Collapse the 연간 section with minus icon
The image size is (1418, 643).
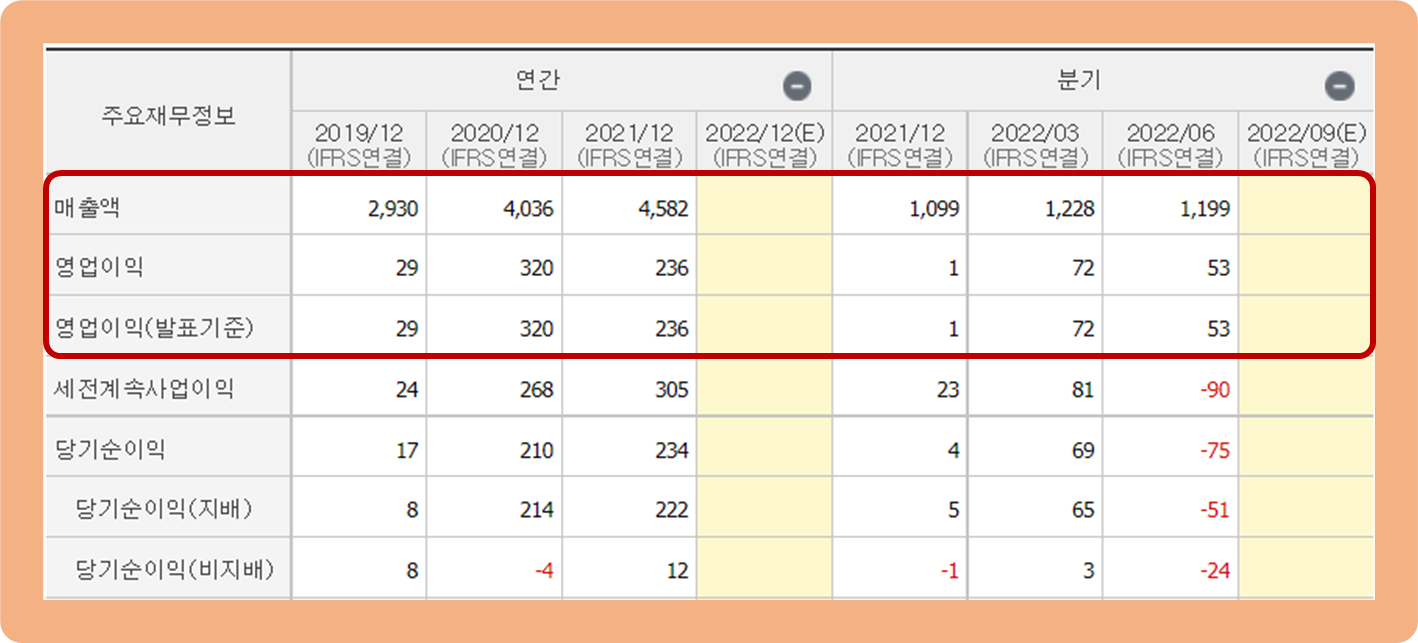click(x=797, y=86)
